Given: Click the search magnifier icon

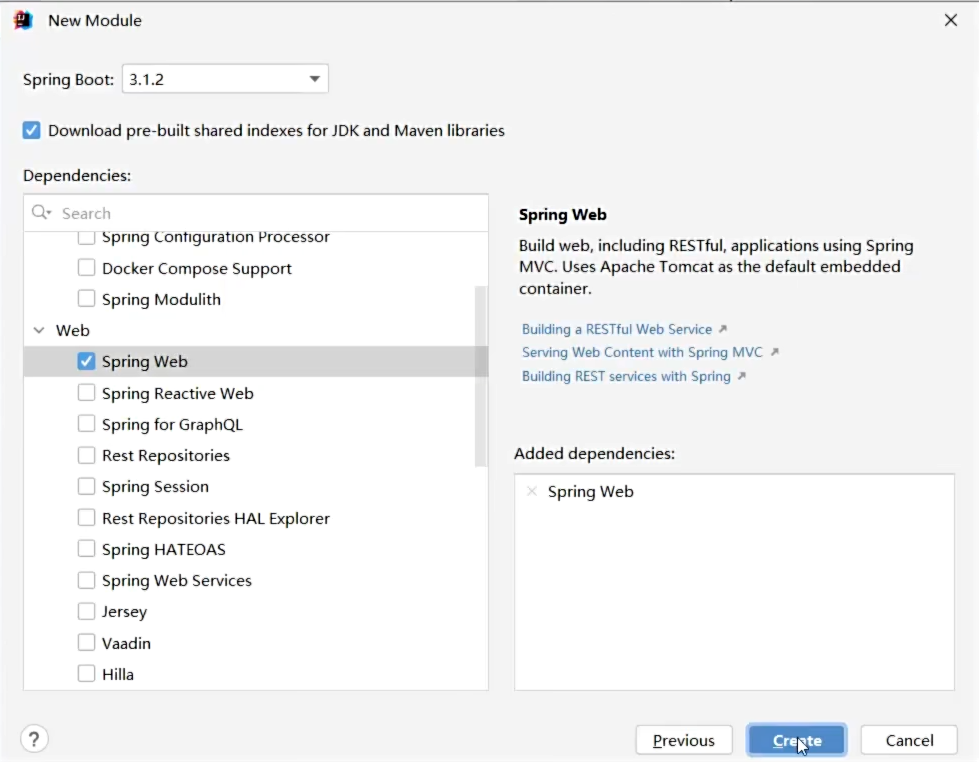Looking at the screenshot, I should 41,213.
